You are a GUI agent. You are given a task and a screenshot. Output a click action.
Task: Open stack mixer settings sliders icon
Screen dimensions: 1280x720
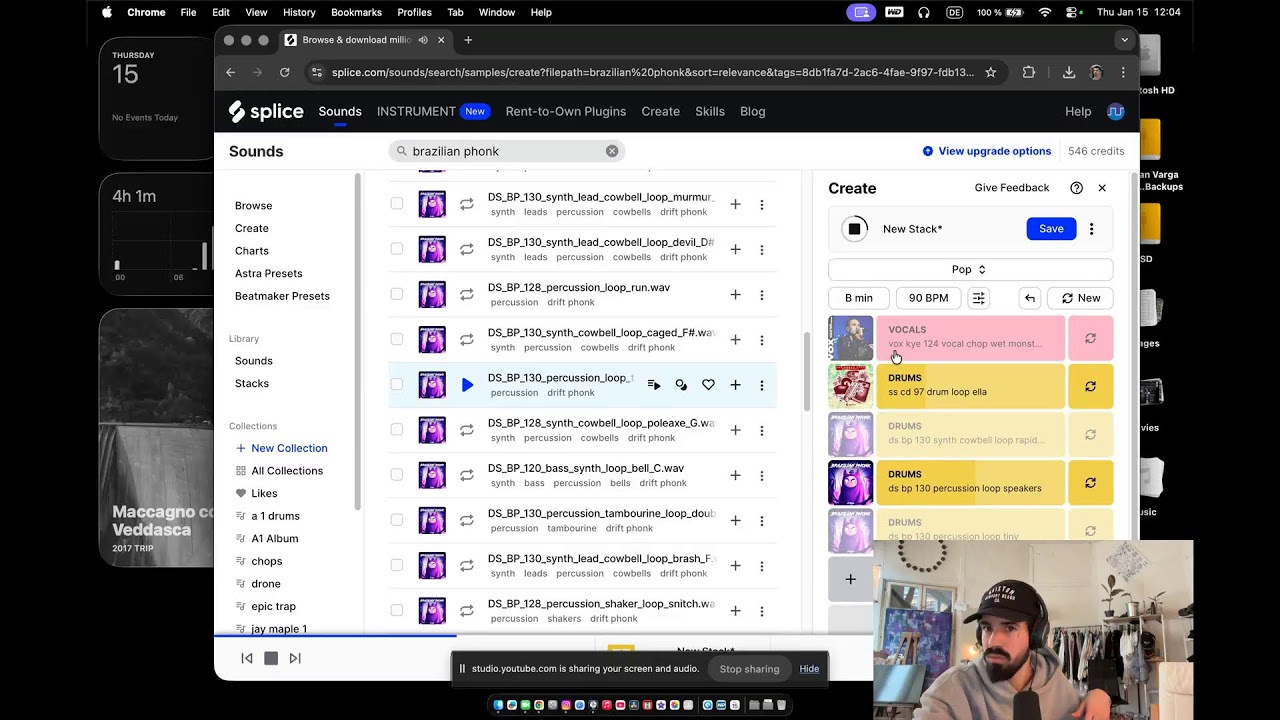979,298
